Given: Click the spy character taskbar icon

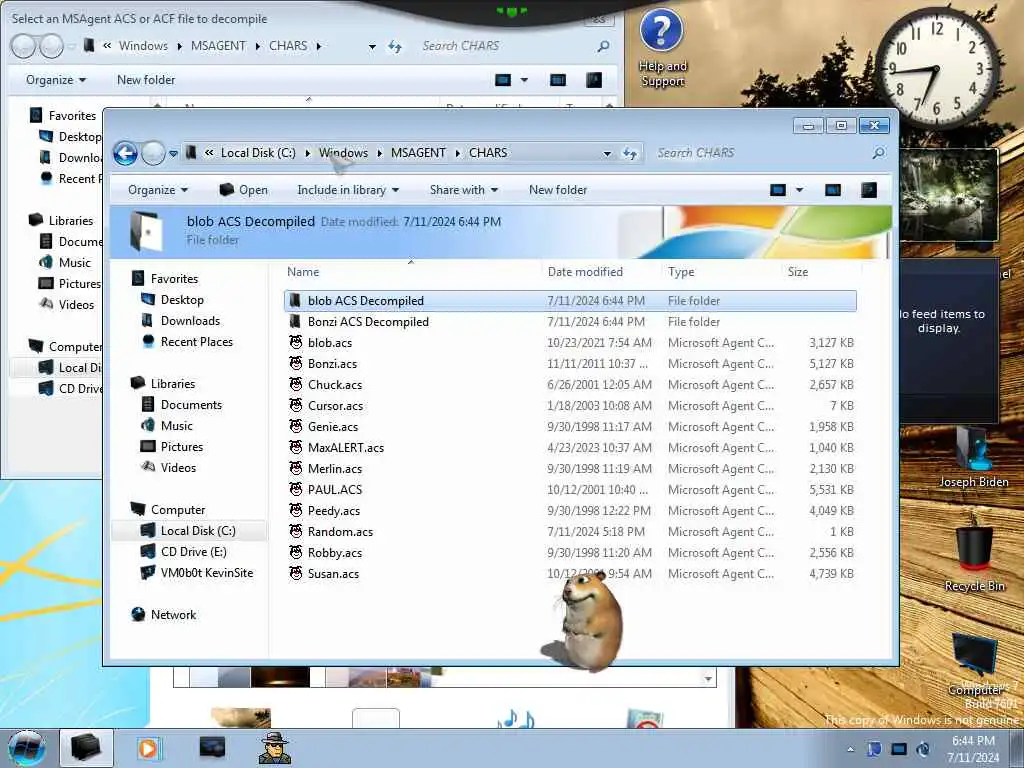Looking at the screenshot, I should (274, 748).
